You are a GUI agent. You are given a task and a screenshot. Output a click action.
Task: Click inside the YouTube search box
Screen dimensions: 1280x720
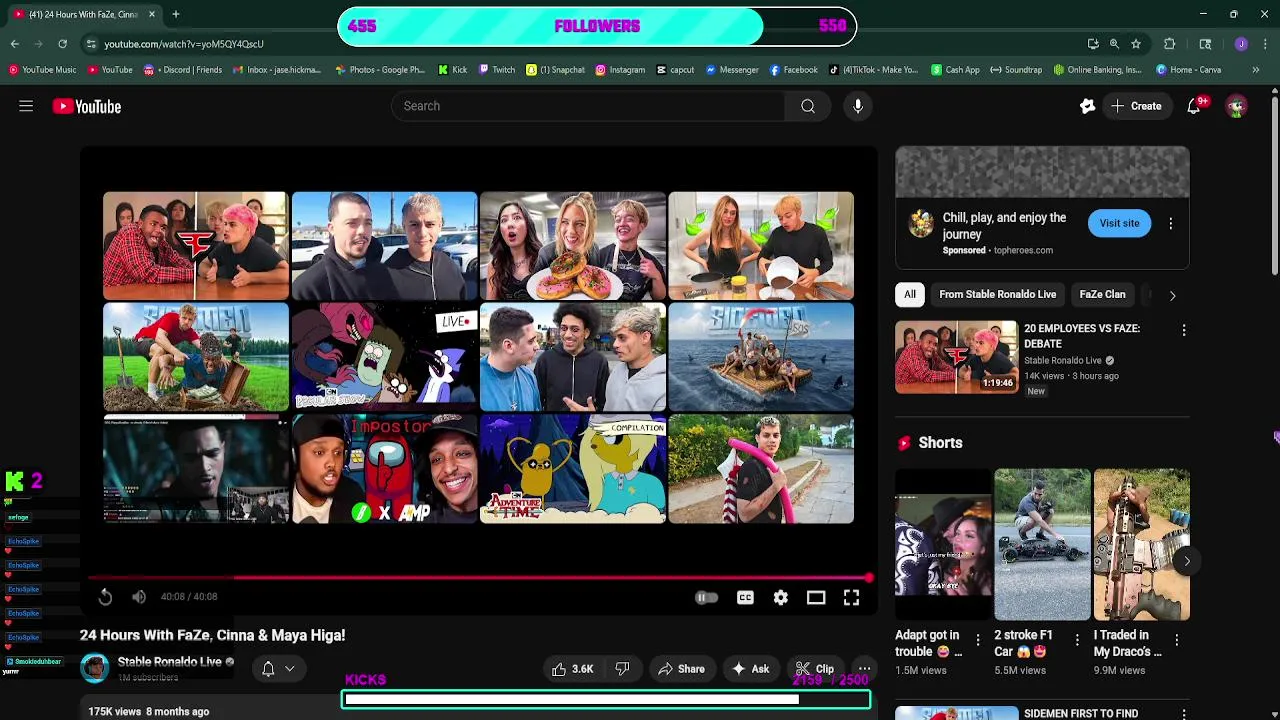(588, 106)
